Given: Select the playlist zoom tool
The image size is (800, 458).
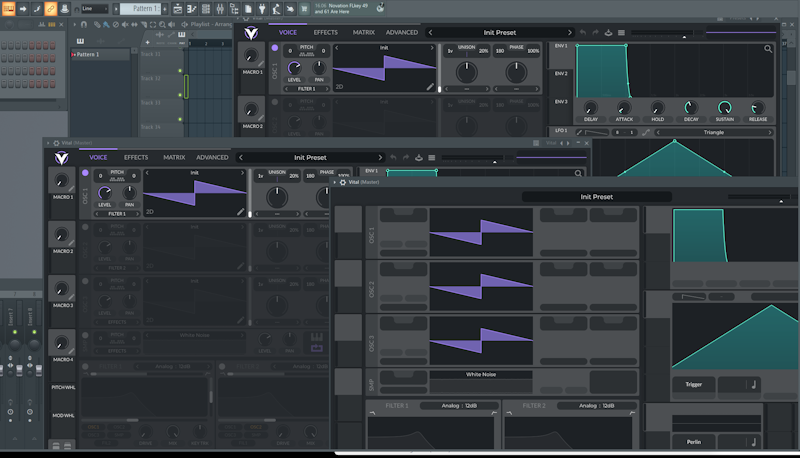Looking at the screenshot, I should tap(162, 24).
